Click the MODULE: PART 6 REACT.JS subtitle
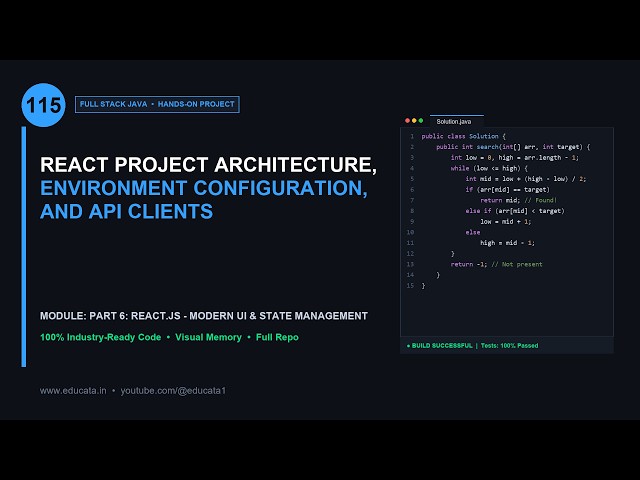The width and height of the screenshot is (640, 480). point(204,316)
